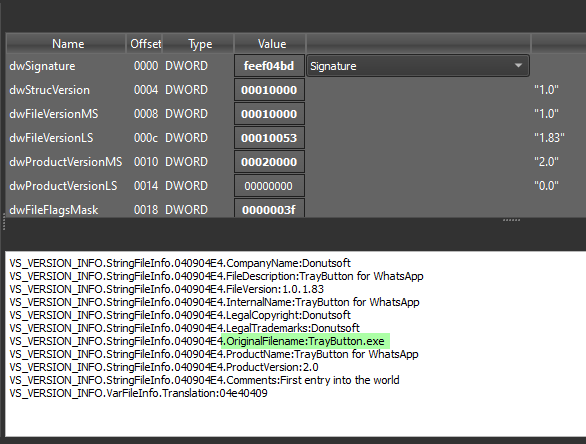
Task: Select the dwProductVersionMS name cell
Action: 65,162
